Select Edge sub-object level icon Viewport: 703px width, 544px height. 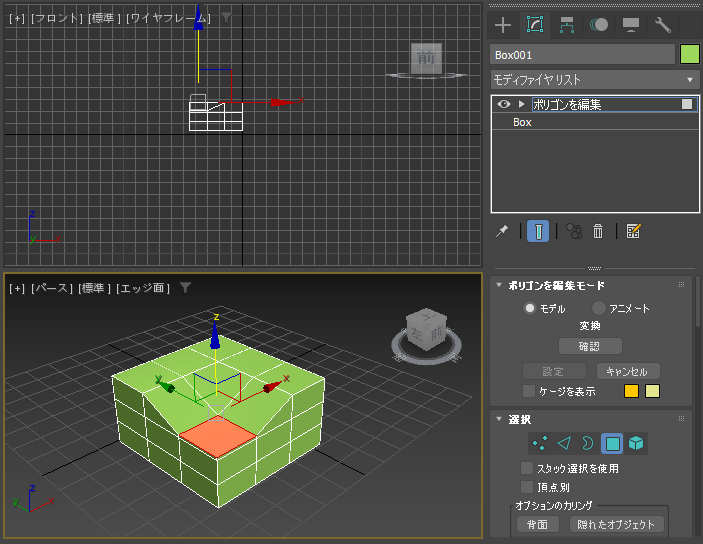pos(564,444)
